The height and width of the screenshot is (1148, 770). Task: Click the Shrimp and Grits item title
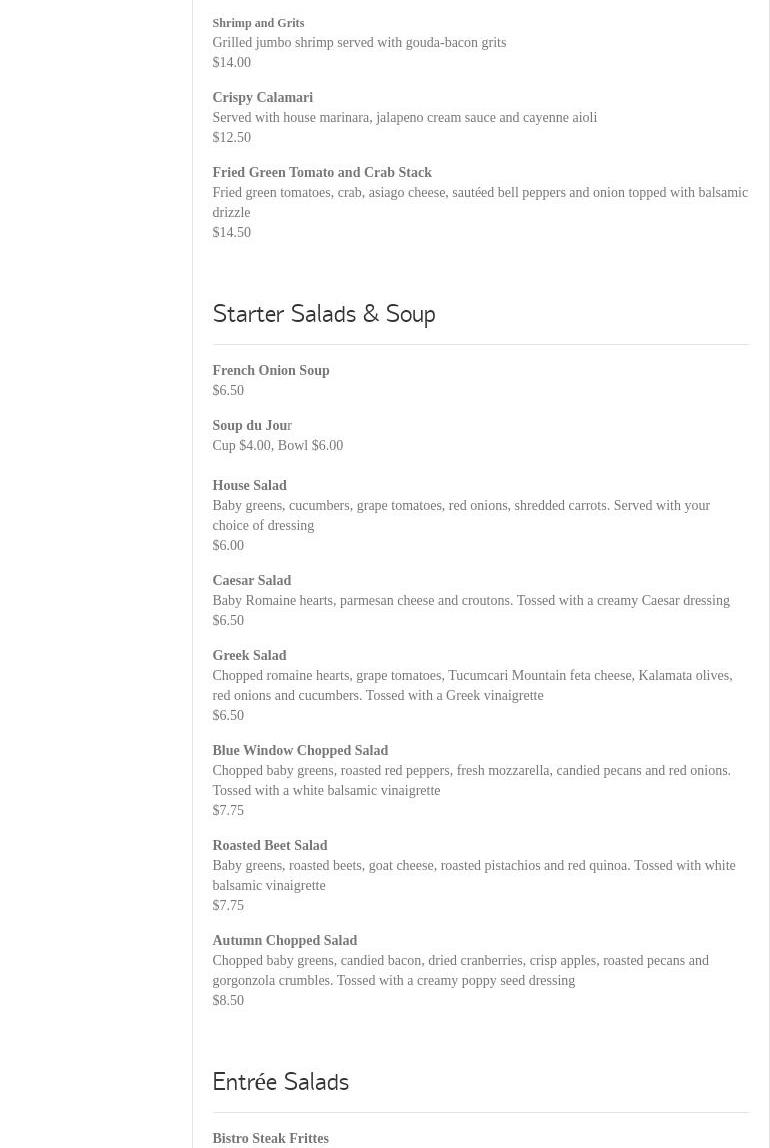coord(258,23)
